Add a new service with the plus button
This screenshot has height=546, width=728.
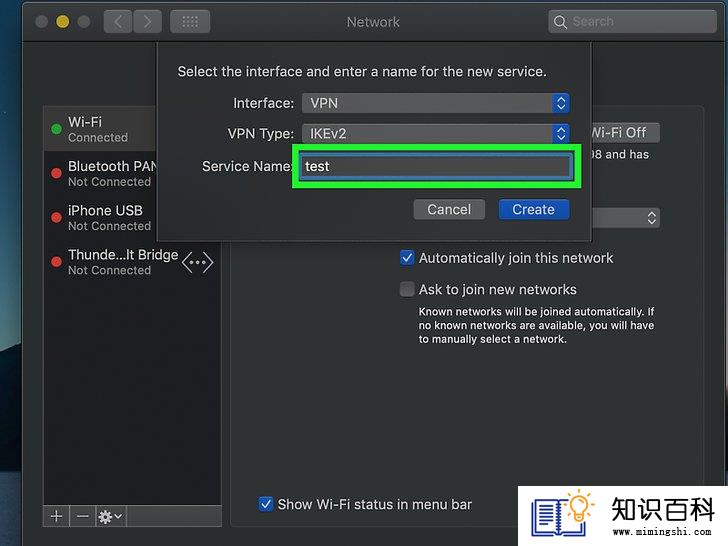tap(56, 516)
